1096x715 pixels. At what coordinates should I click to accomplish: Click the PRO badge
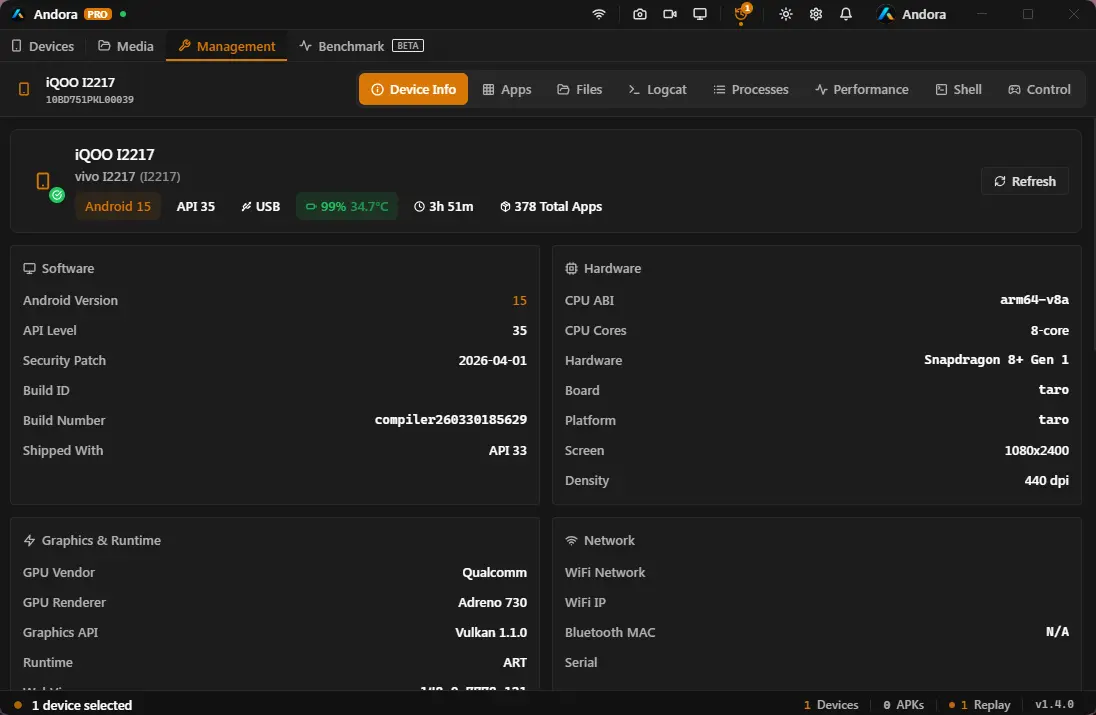[98, 14]
